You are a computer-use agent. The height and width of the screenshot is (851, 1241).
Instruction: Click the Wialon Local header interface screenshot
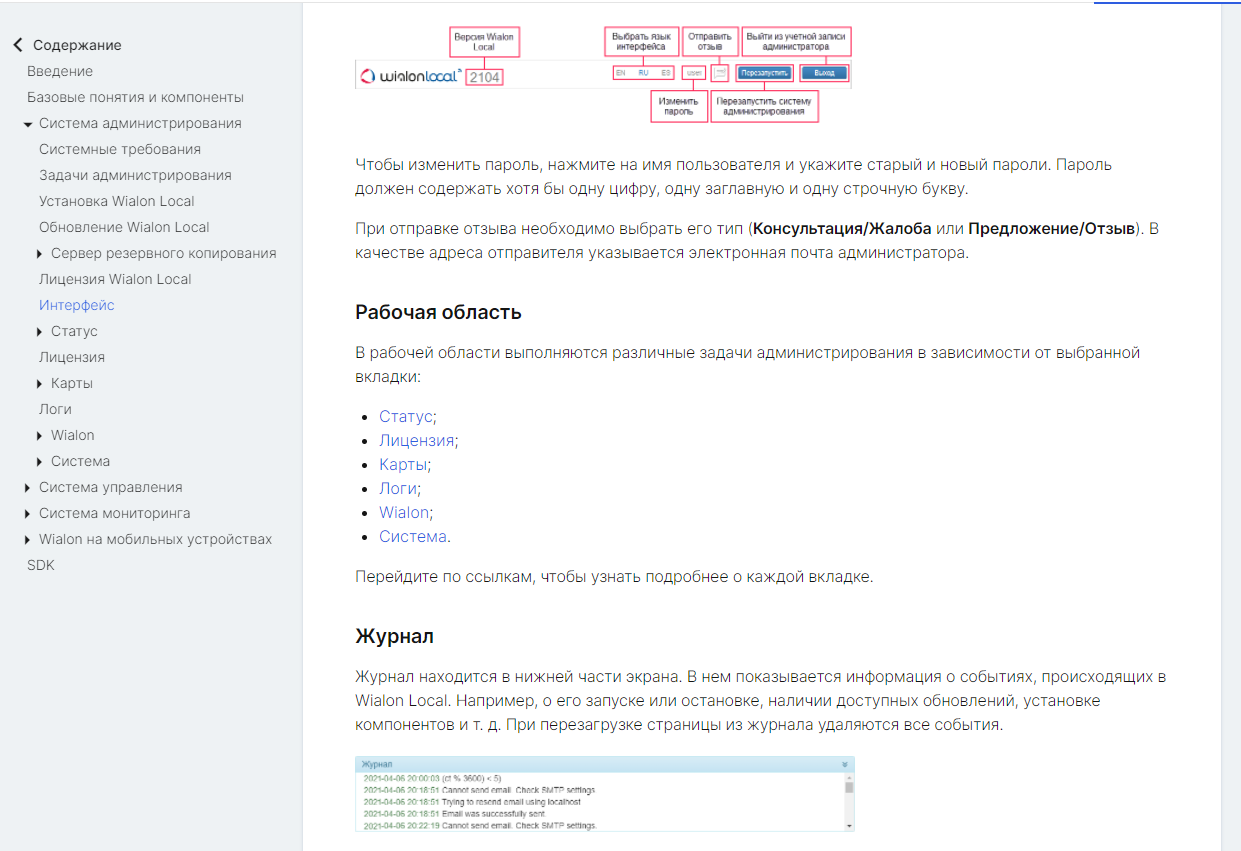[x=603, y=74]
